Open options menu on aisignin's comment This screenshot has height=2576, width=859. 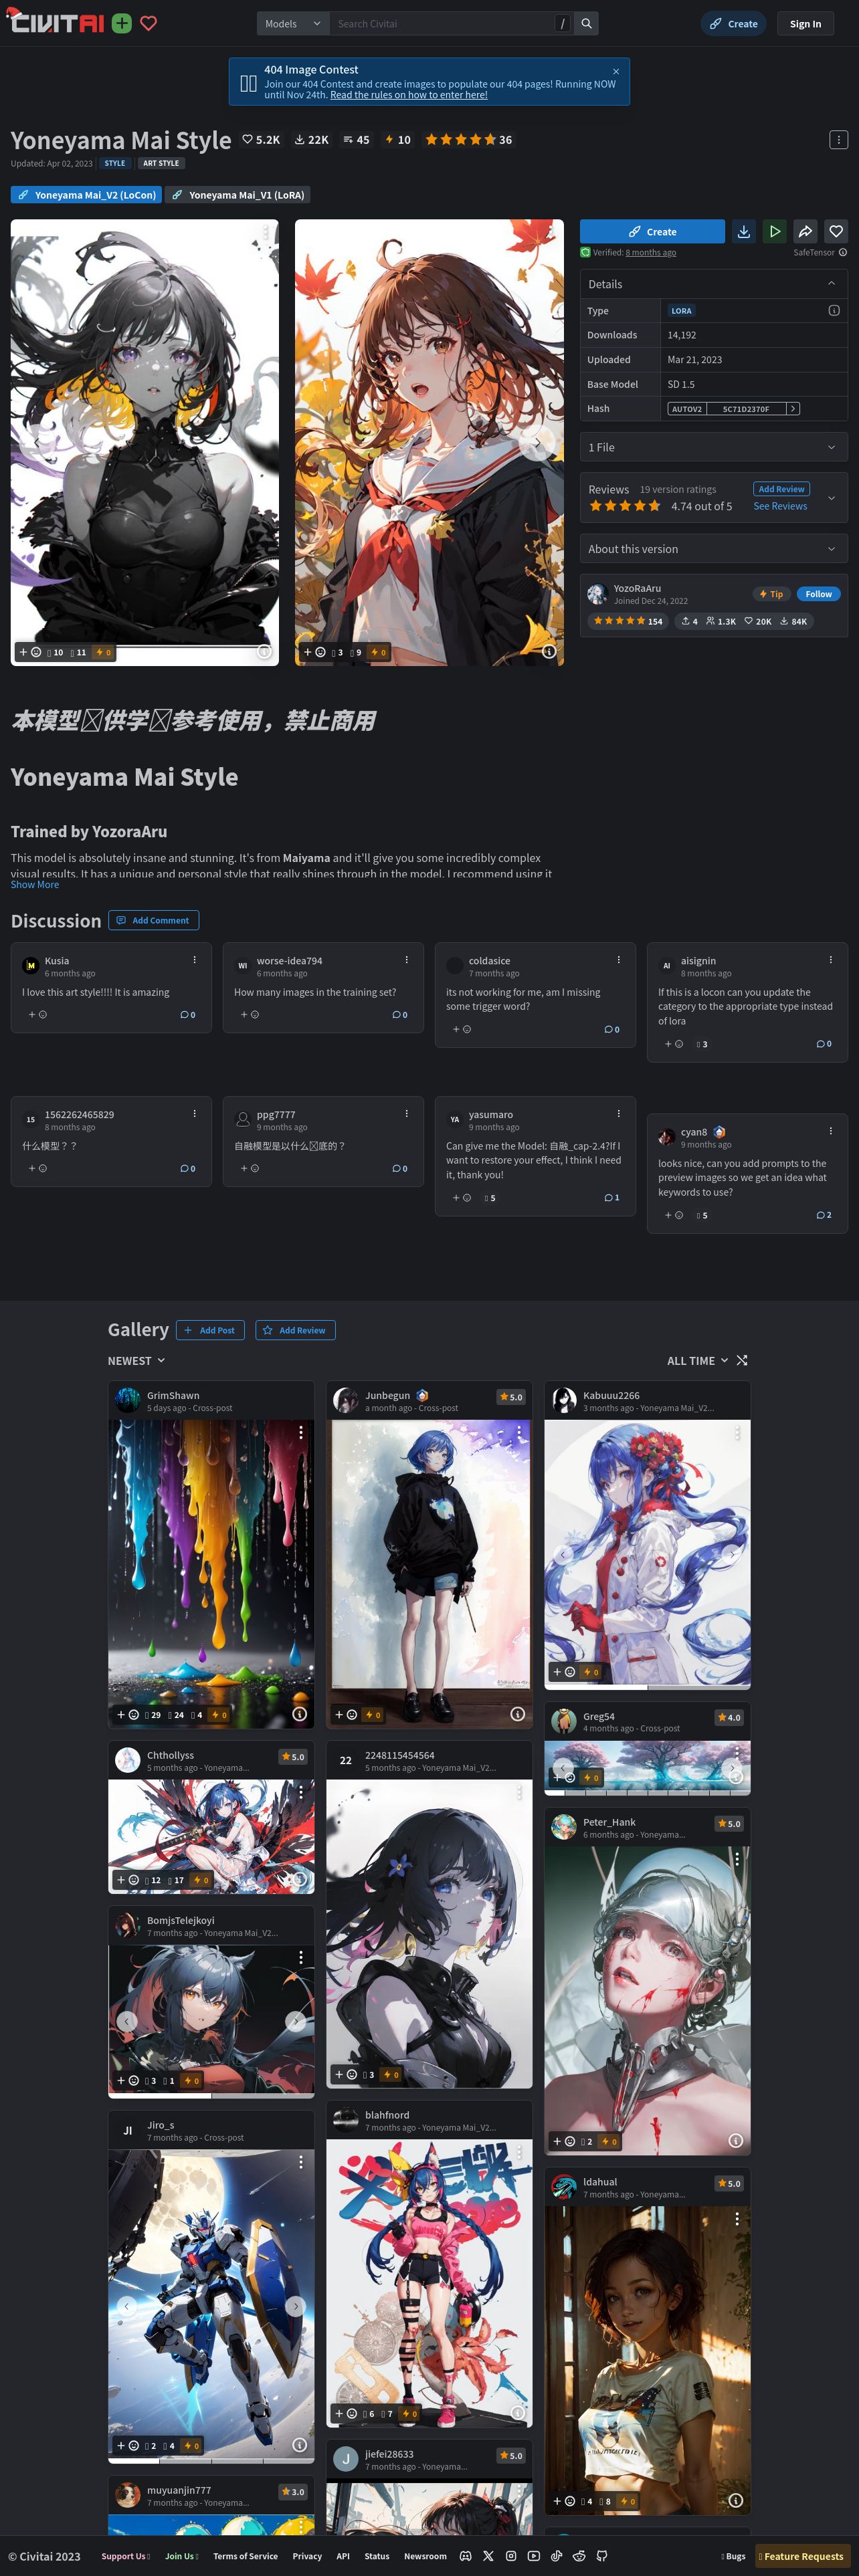(830, 959)
